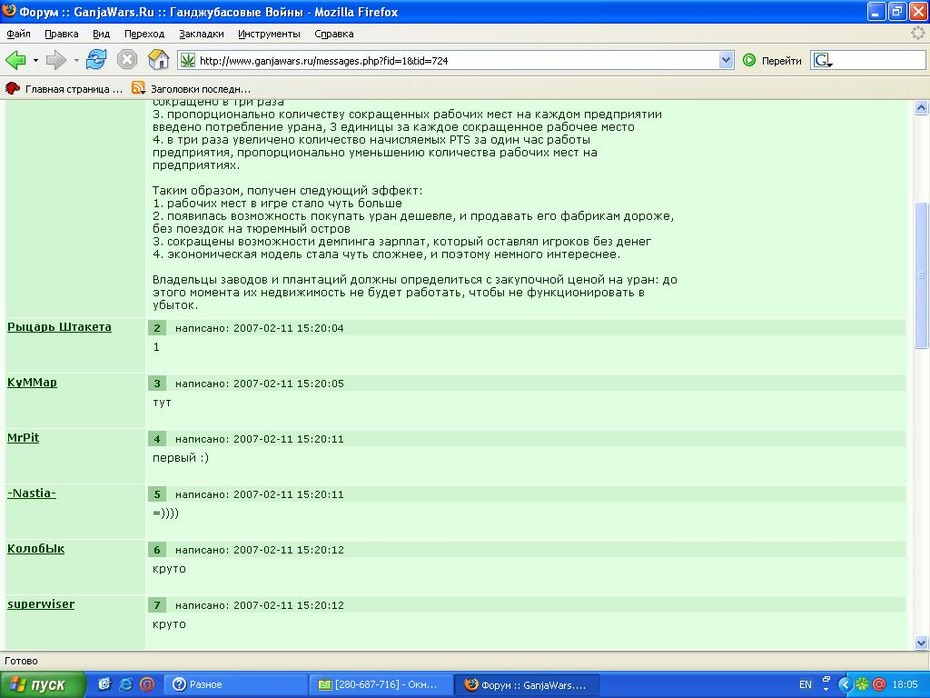This screenshot has height=698, width=930.
Task: Click post number 2 badge
Action: [157, 328]
